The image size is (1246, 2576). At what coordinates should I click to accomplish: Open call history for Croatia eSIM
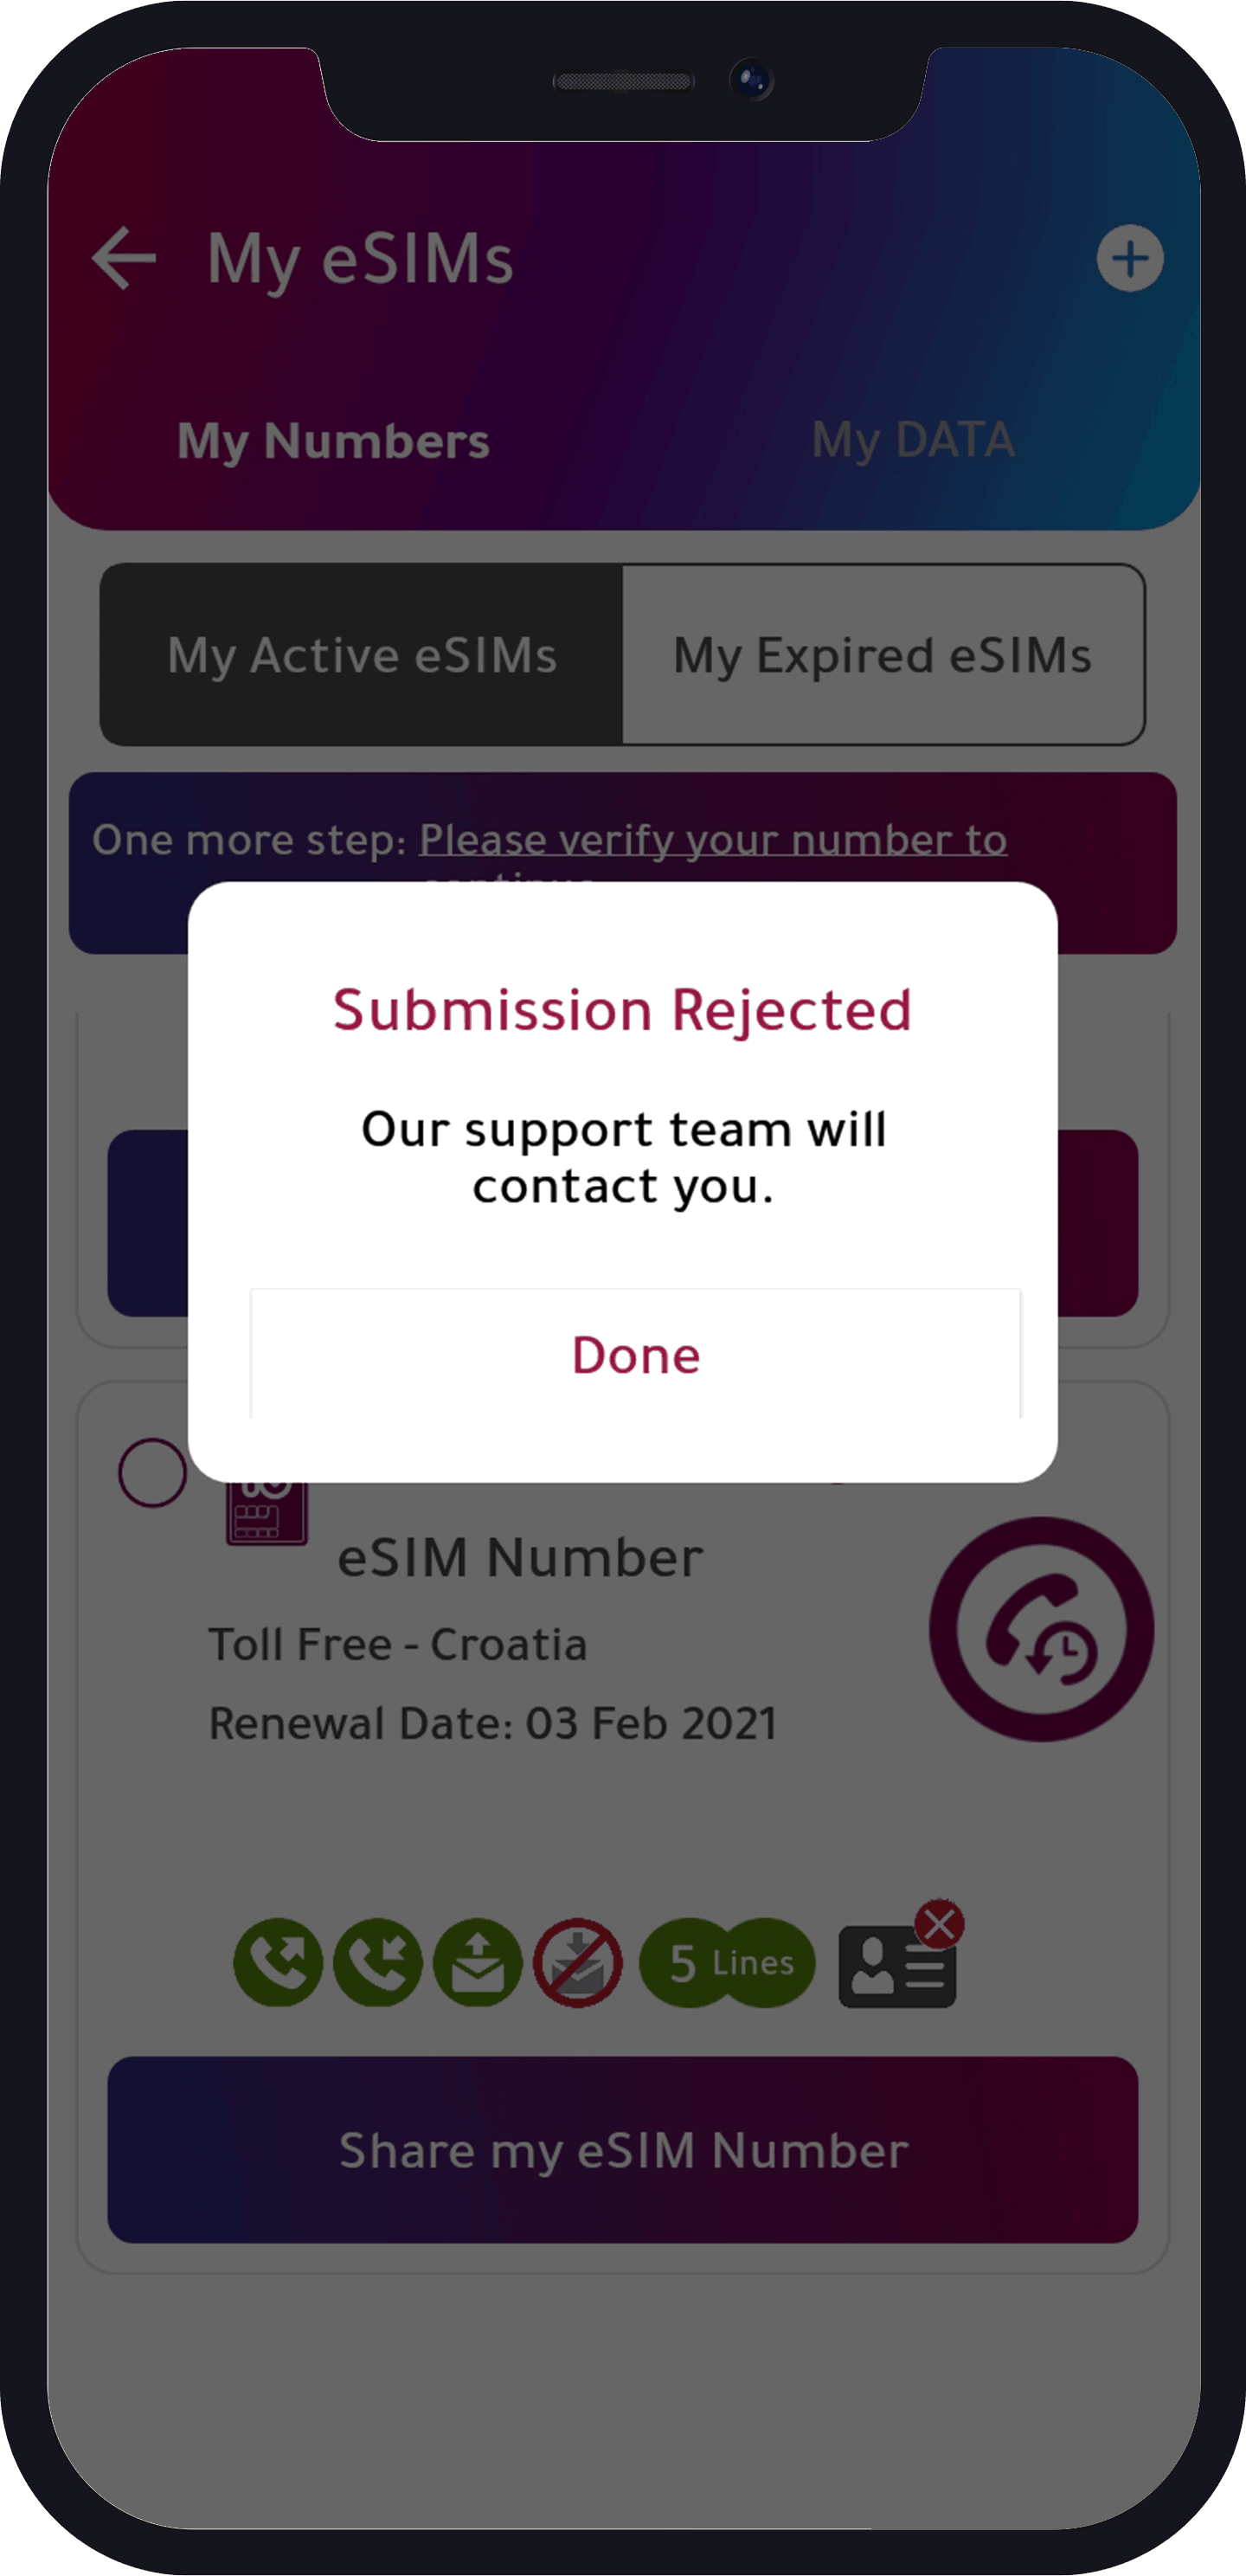(x=1040, y=1628)
